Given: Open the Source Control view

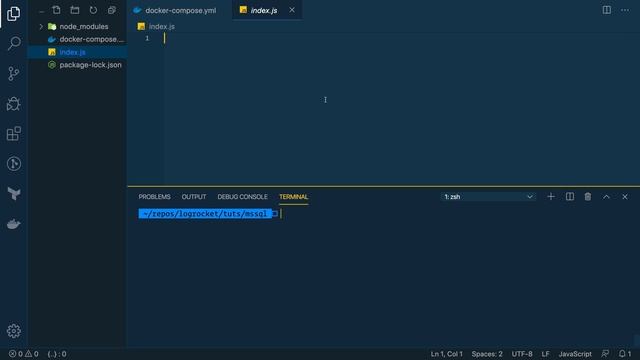Looking at the screenshot, I should 13,73.
